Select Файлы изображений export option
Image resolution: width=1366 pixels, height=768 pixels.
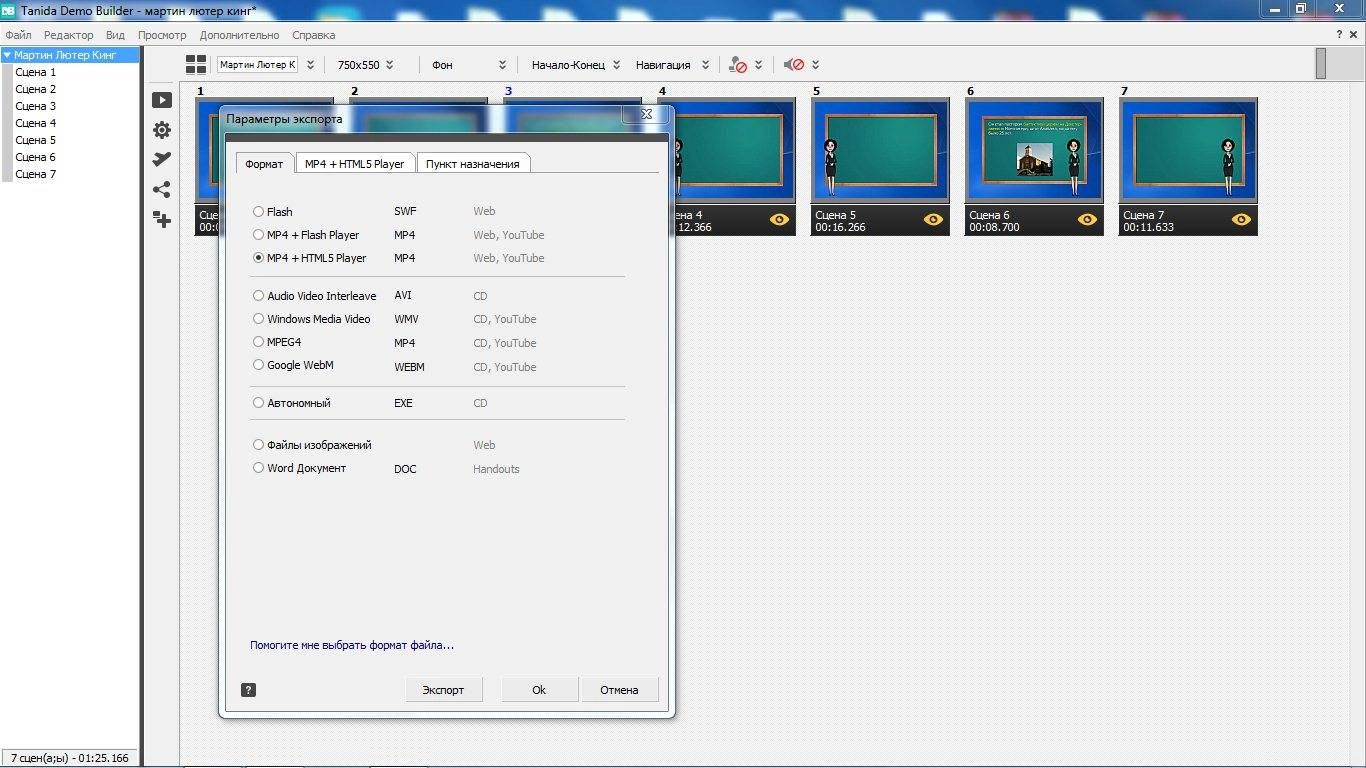(259, 445)
